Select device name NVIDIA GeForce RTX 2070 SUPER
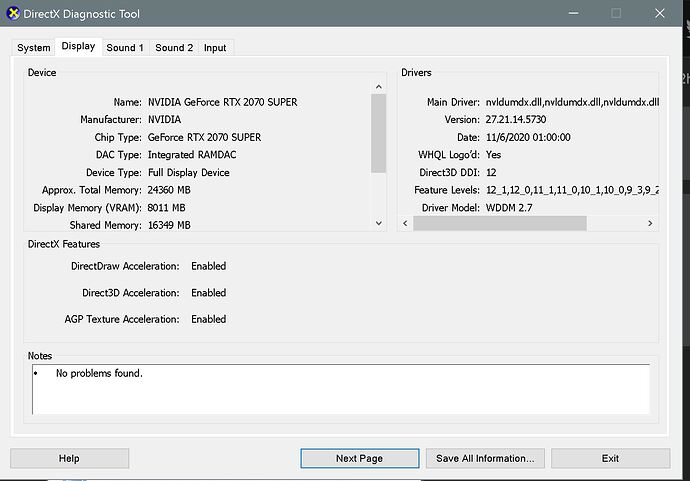 pos(223,102)
